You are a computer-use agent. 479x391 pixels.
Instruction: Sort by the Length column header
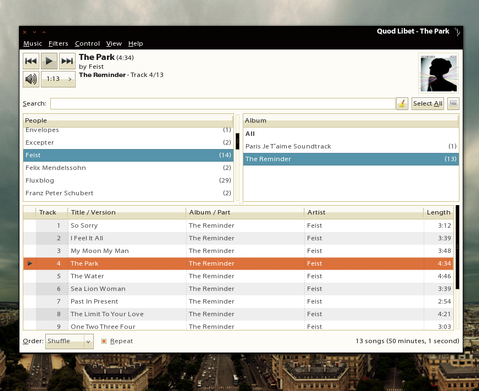438,212
